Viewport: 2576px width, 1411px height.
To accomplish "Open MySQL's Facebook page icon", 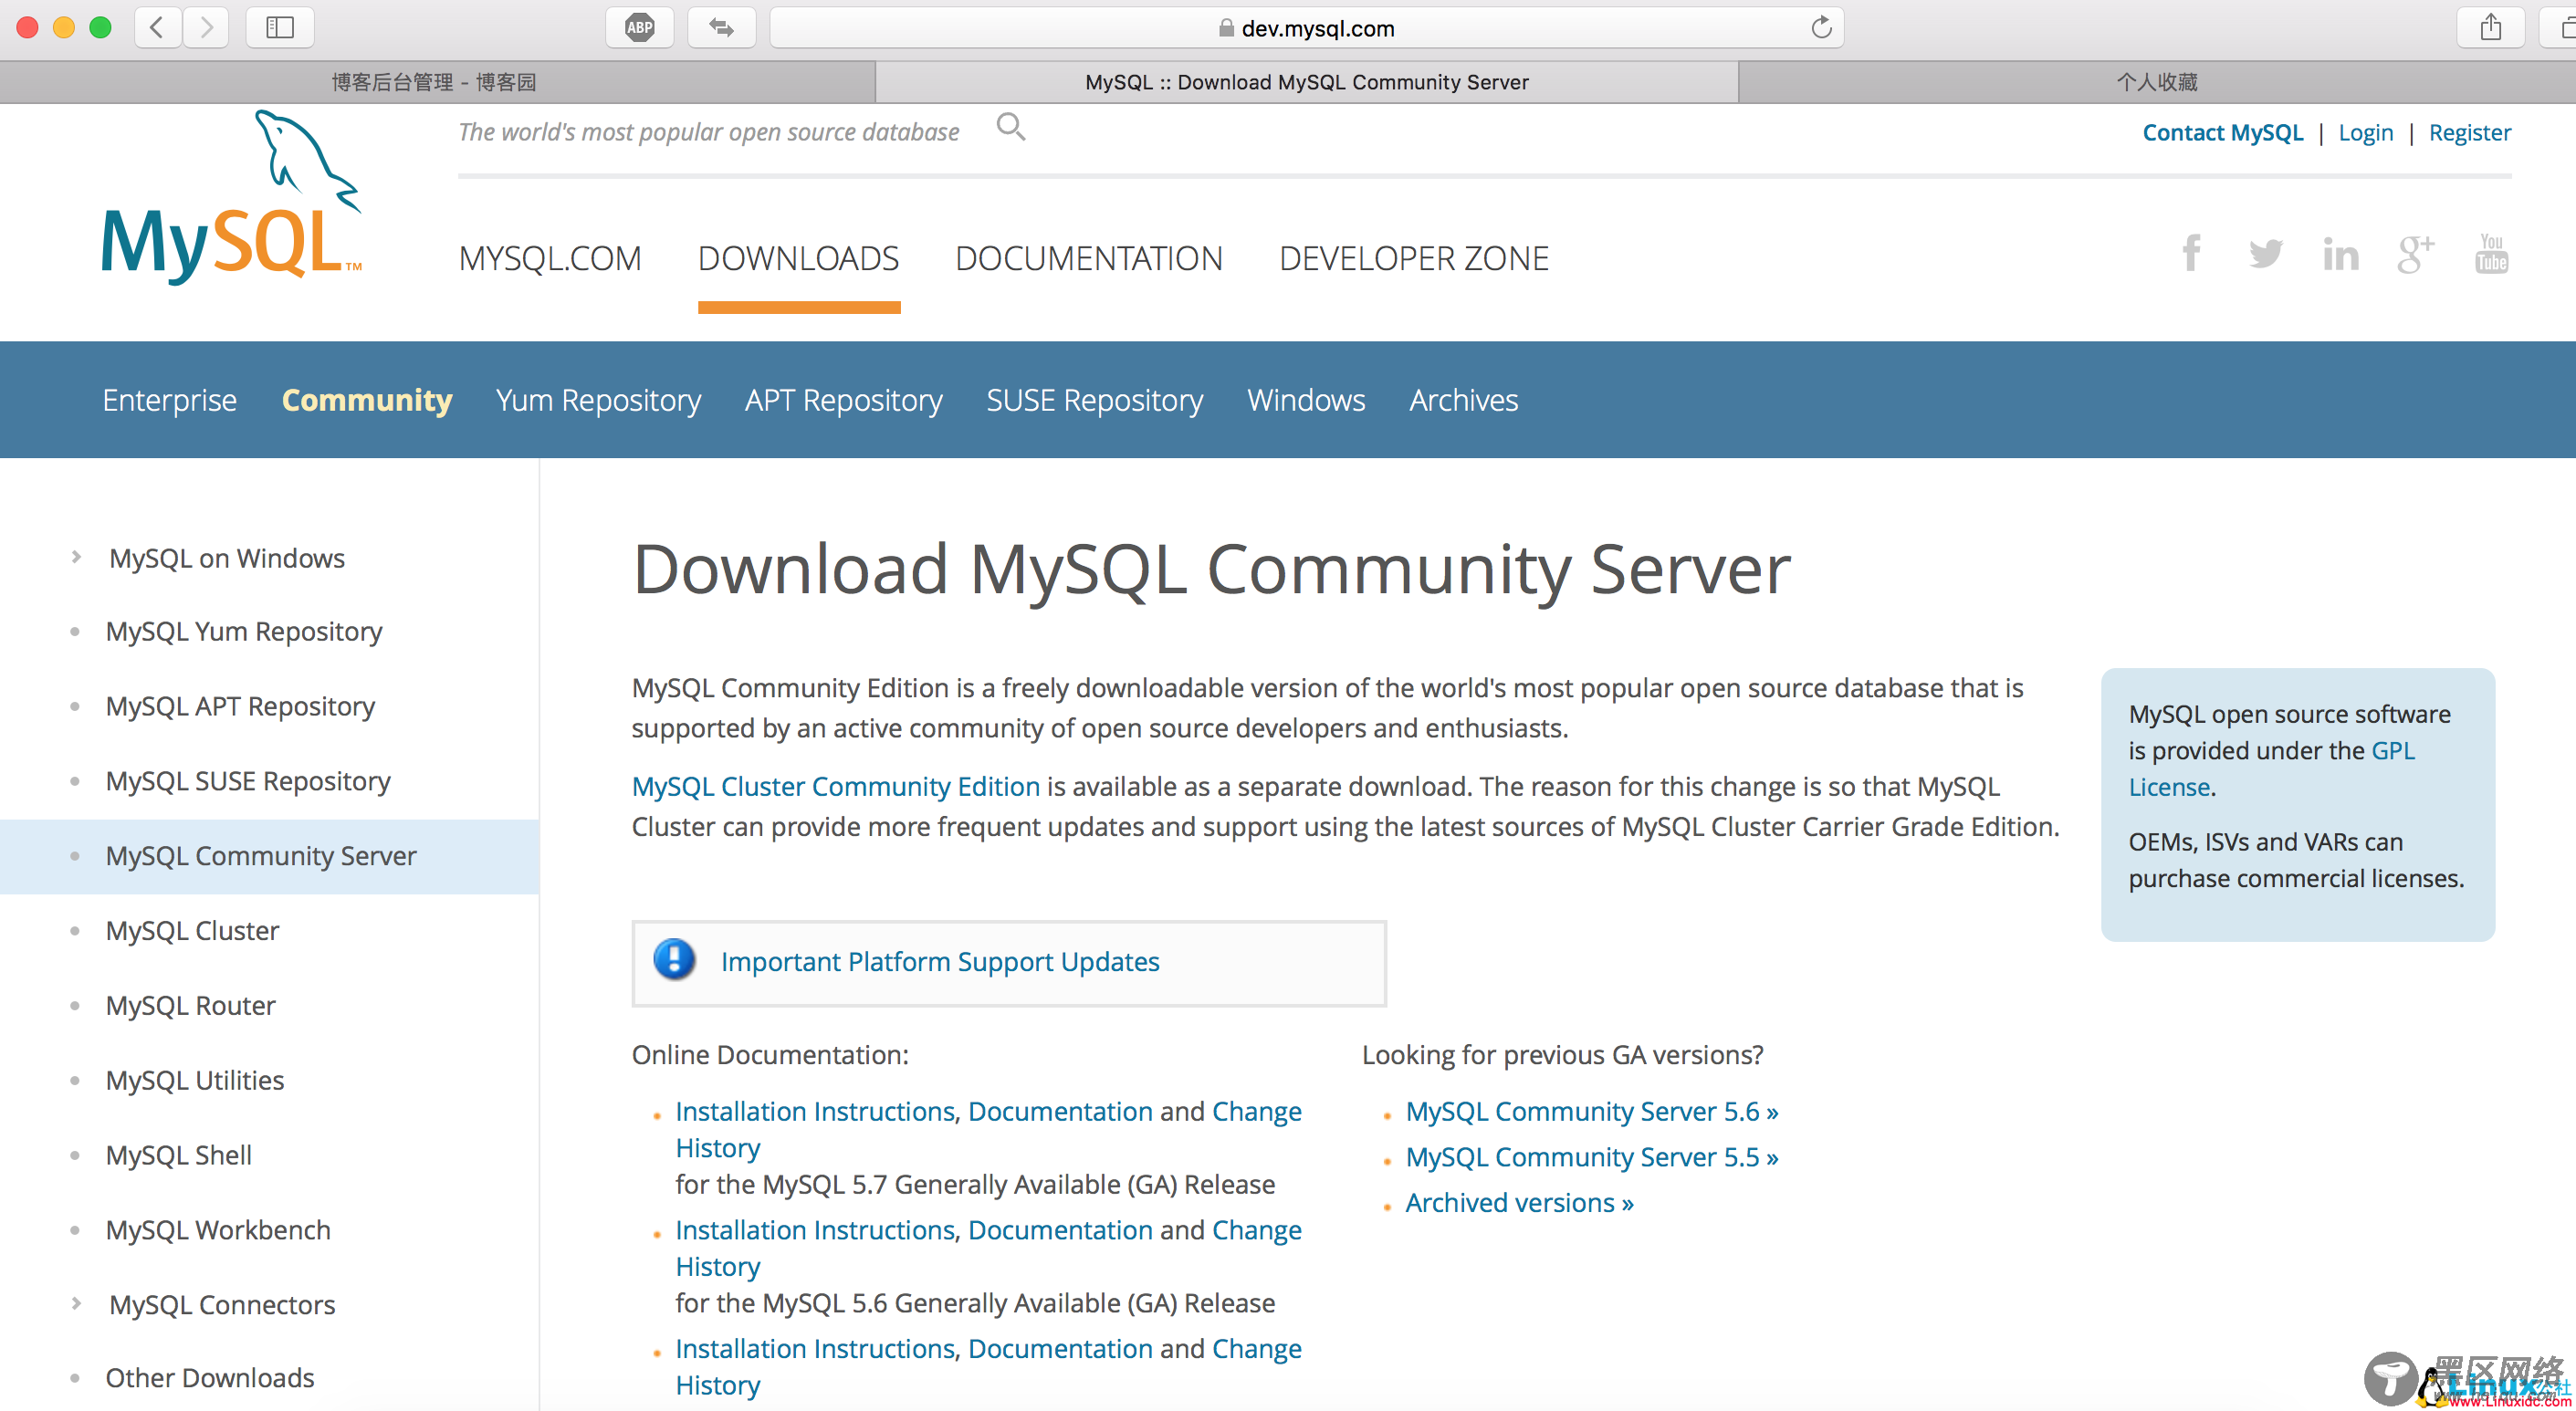I will pos(2191,253).
